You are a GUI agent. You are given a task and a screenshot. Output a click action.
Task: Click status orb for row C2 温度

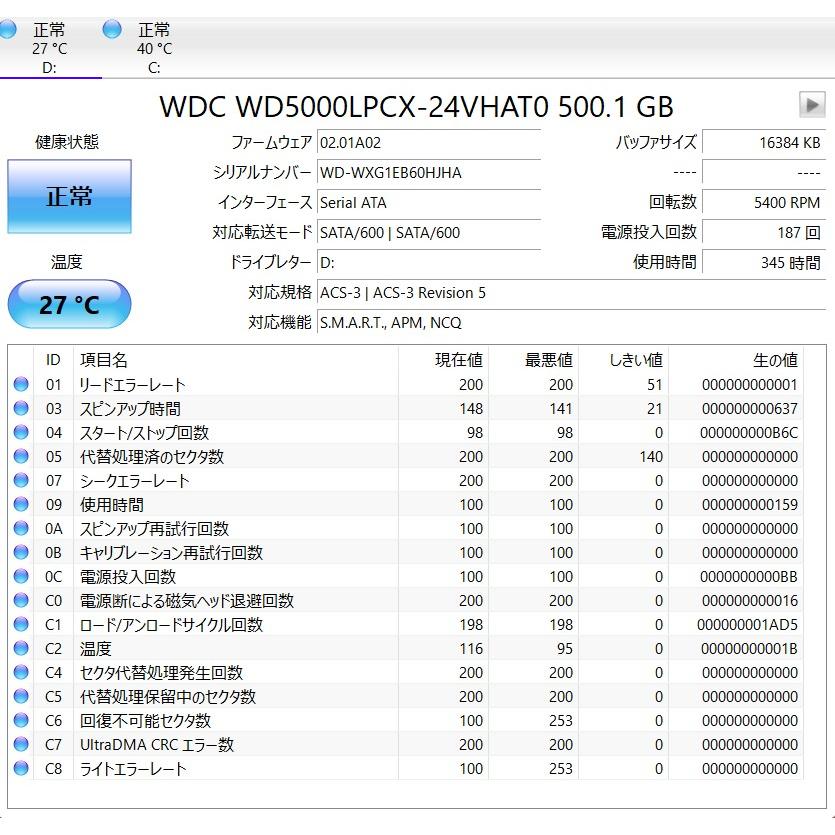click(x=21, y=648)
